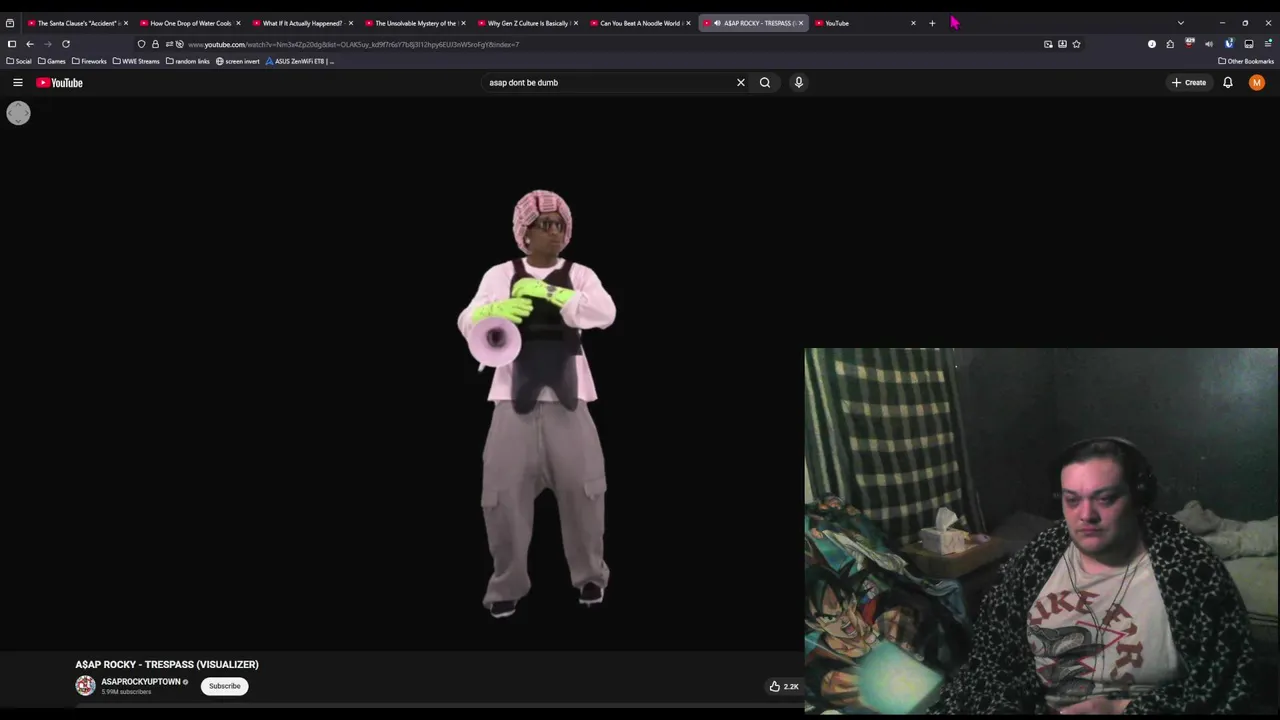Click the speaker extension toolbar icon
1280x720 pixels.
(1209, 44)
